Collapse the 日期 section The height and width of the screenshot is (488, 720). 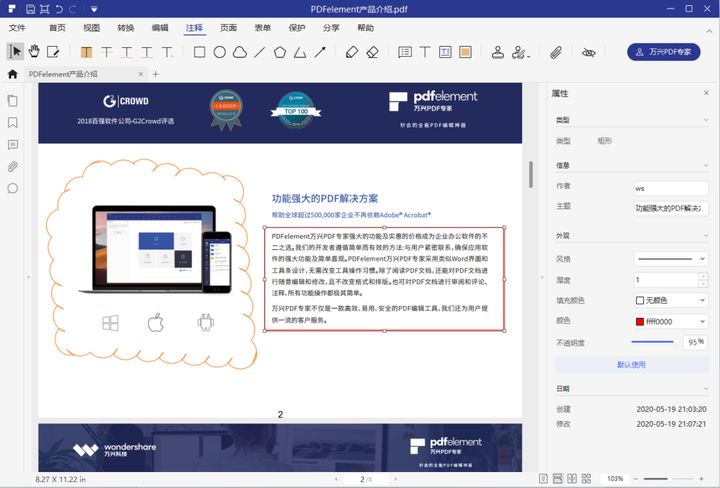tap(706, 388)
